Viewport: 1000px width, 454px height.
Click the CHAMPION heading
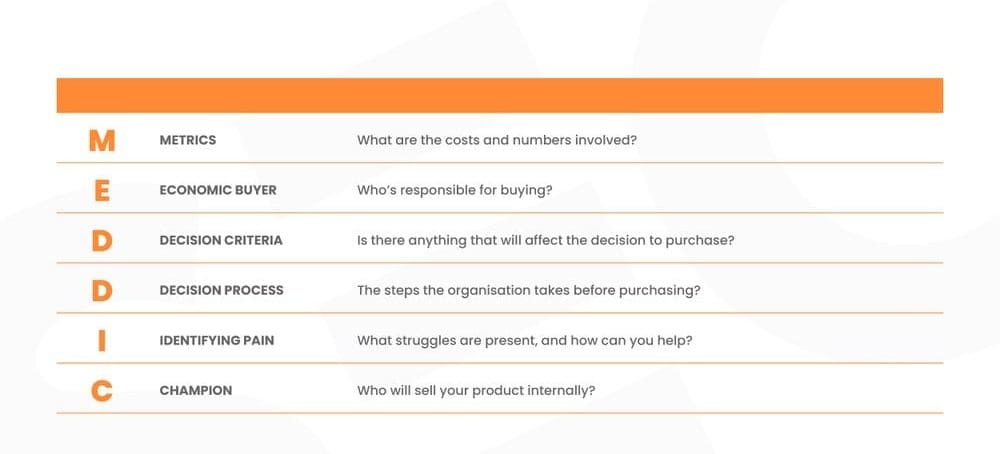195,390
